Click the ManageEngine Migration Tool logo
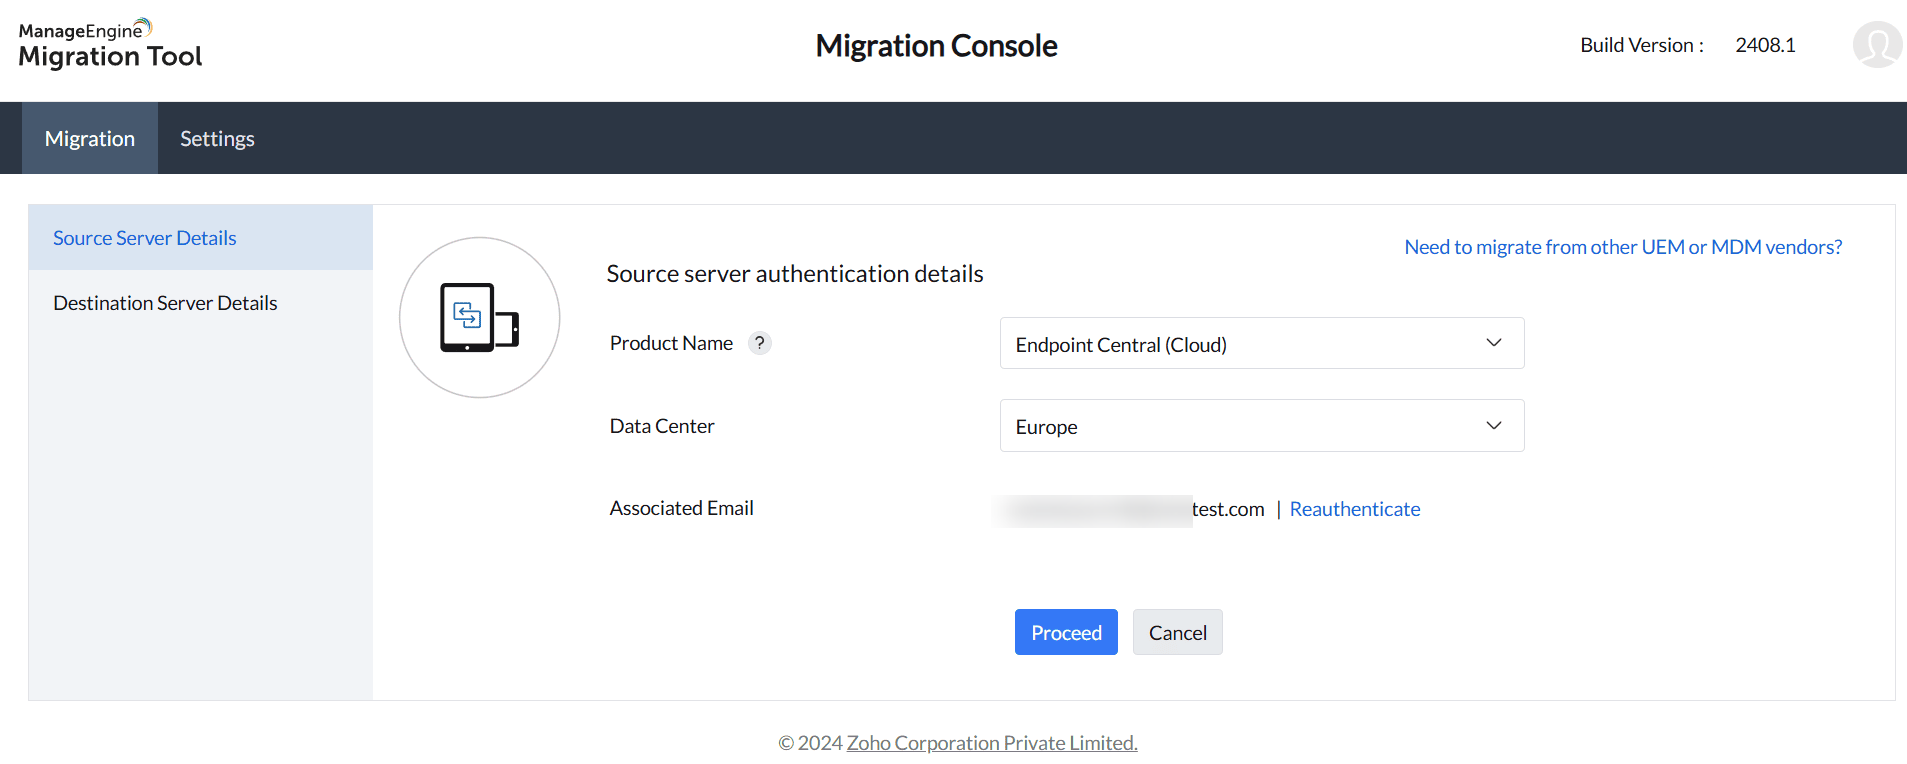The height and width of the screenshot is (764, 1907). pyautogui.click(x=110, y=45)
